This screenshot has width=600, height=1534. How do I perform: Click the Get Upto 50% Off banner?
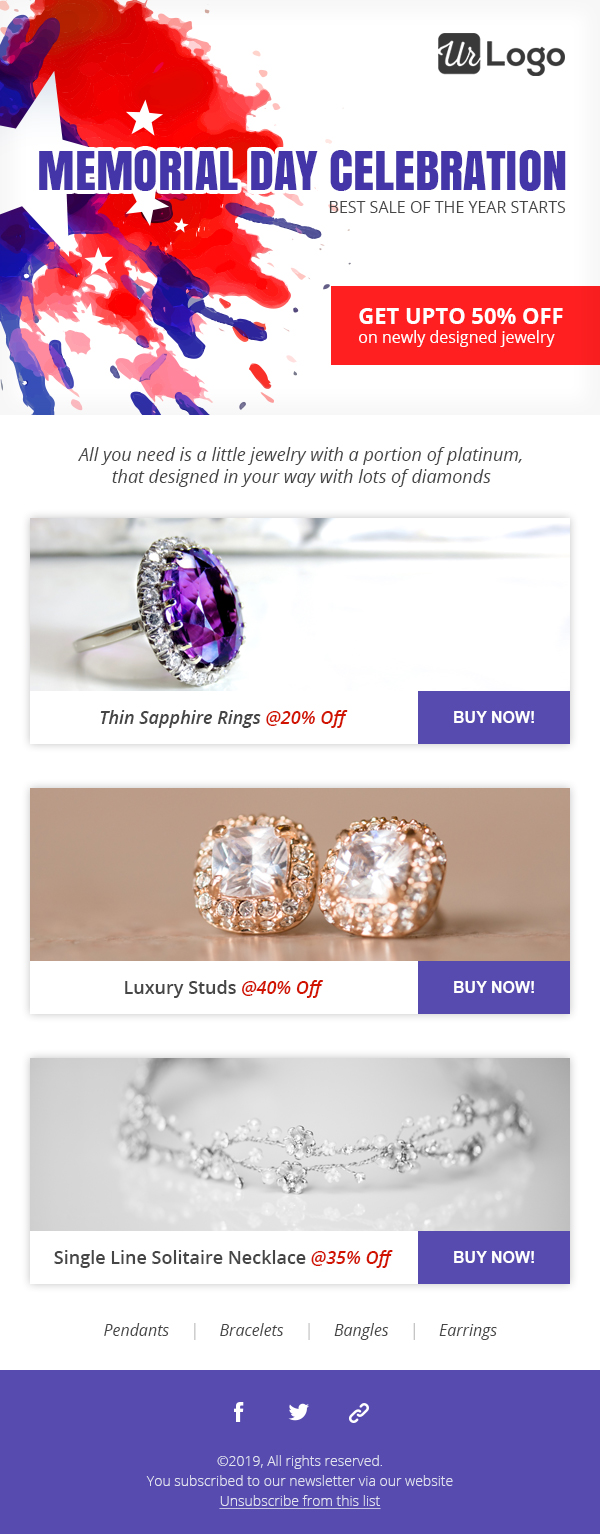tap(465, 326)
